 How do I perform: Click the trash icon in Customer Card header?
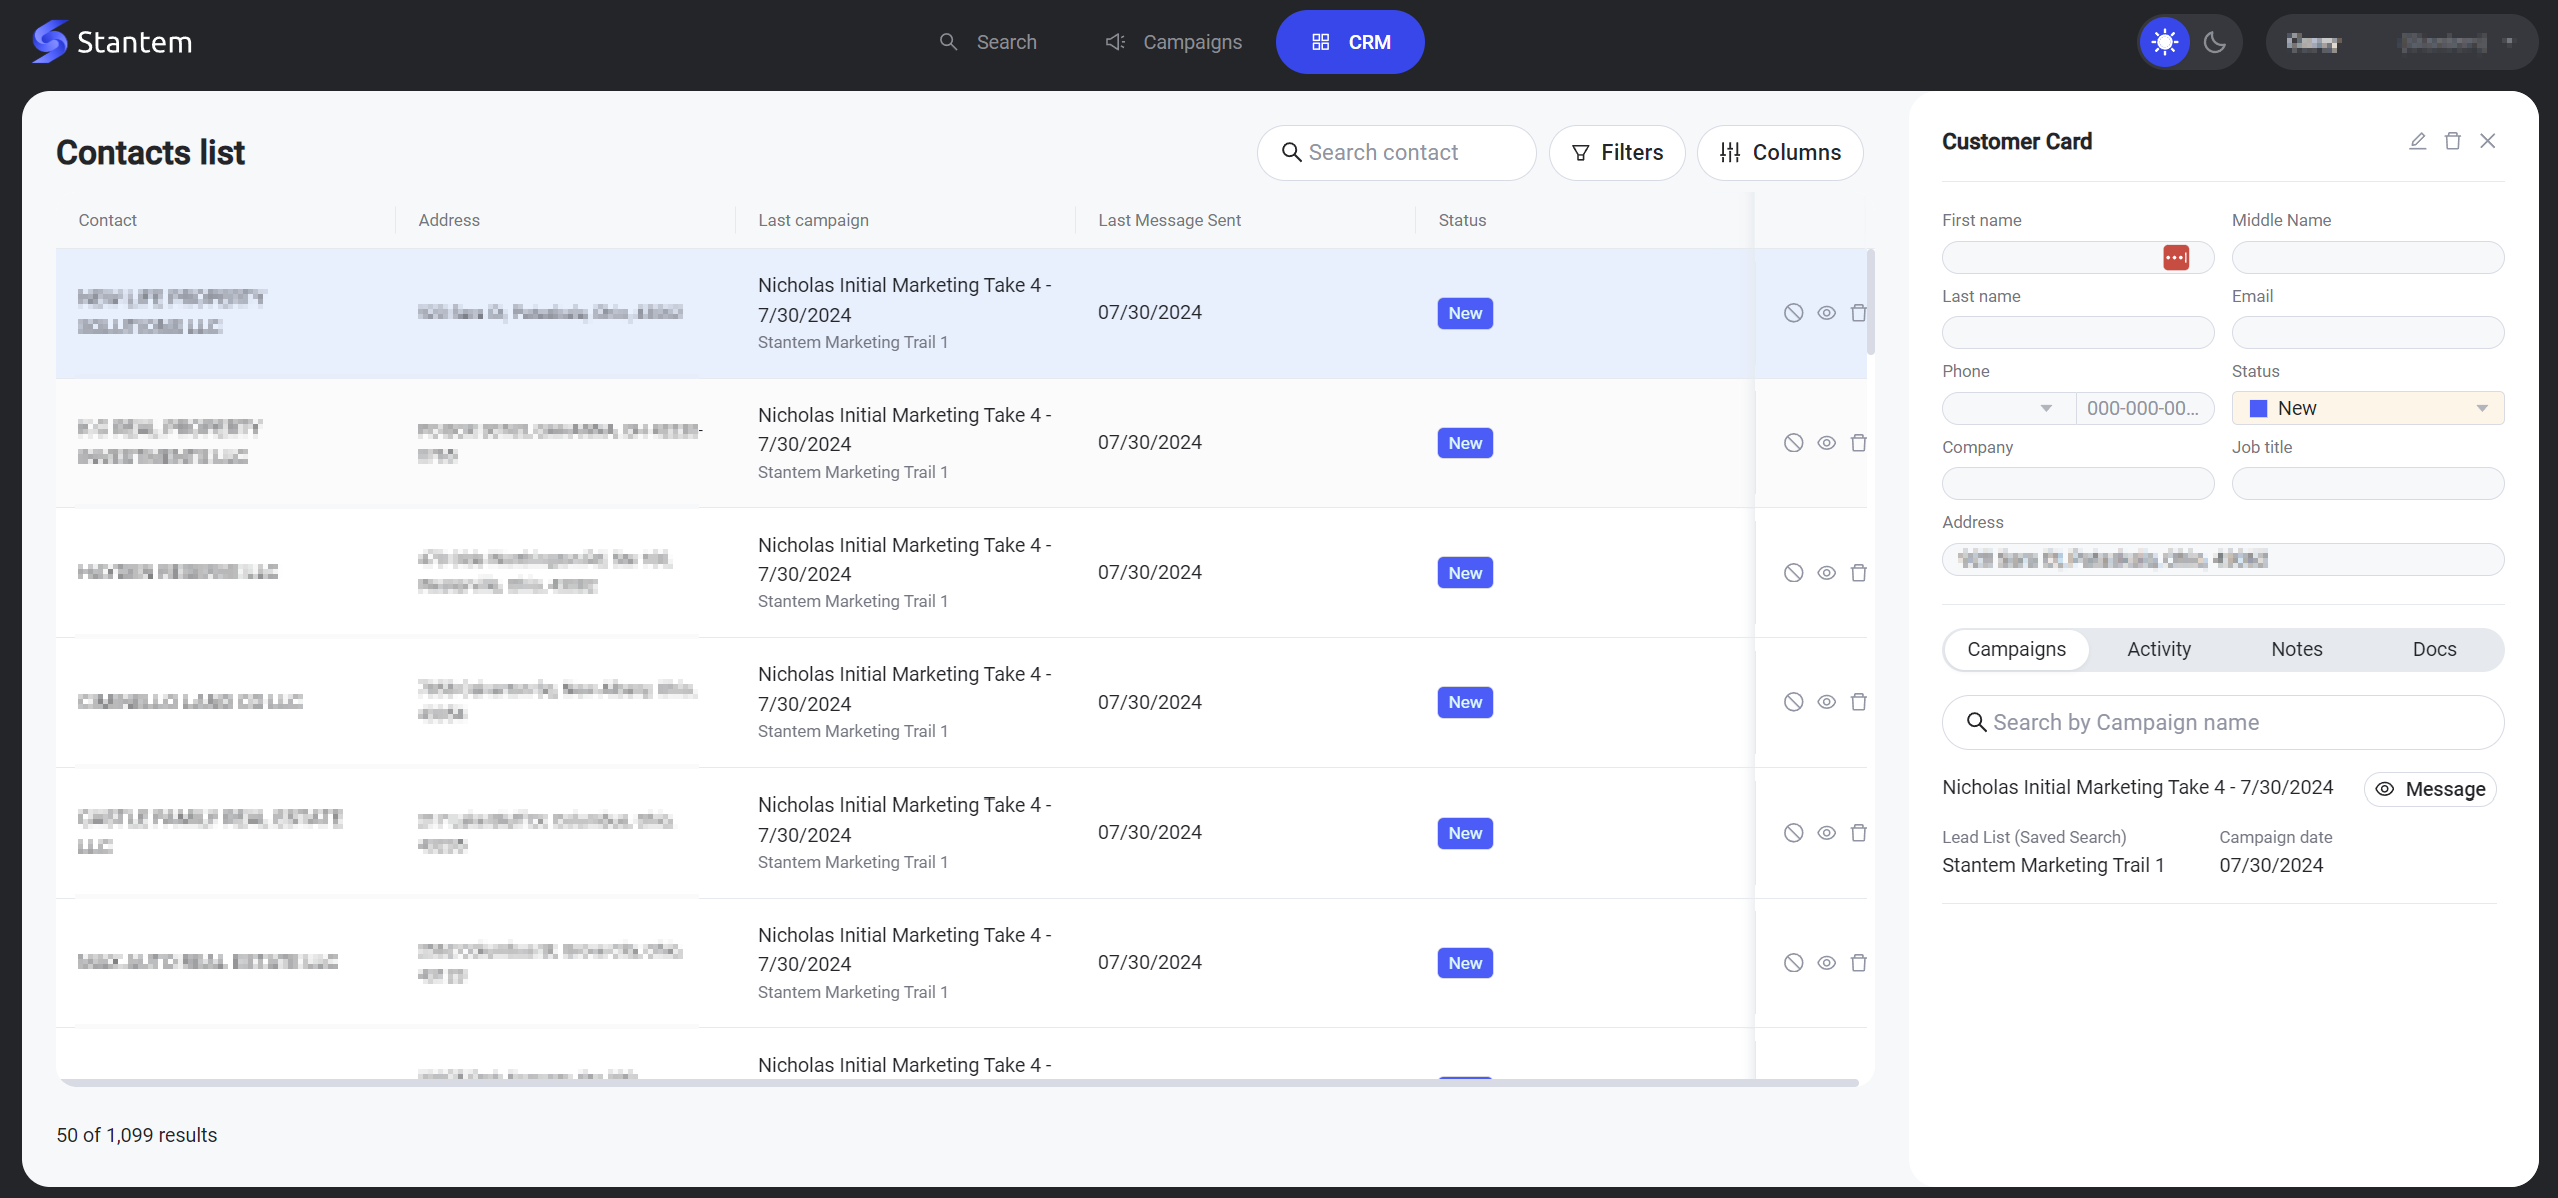click(2452, 141)
